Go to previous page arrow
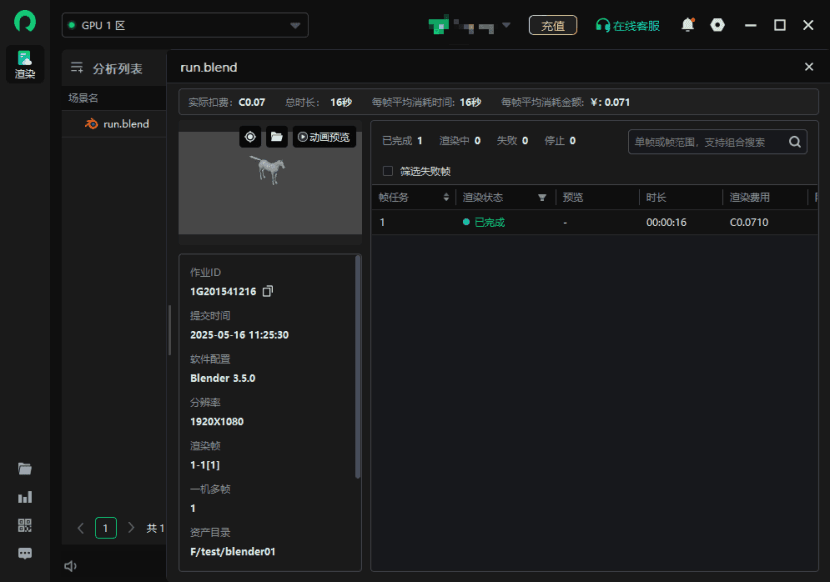 80,528
